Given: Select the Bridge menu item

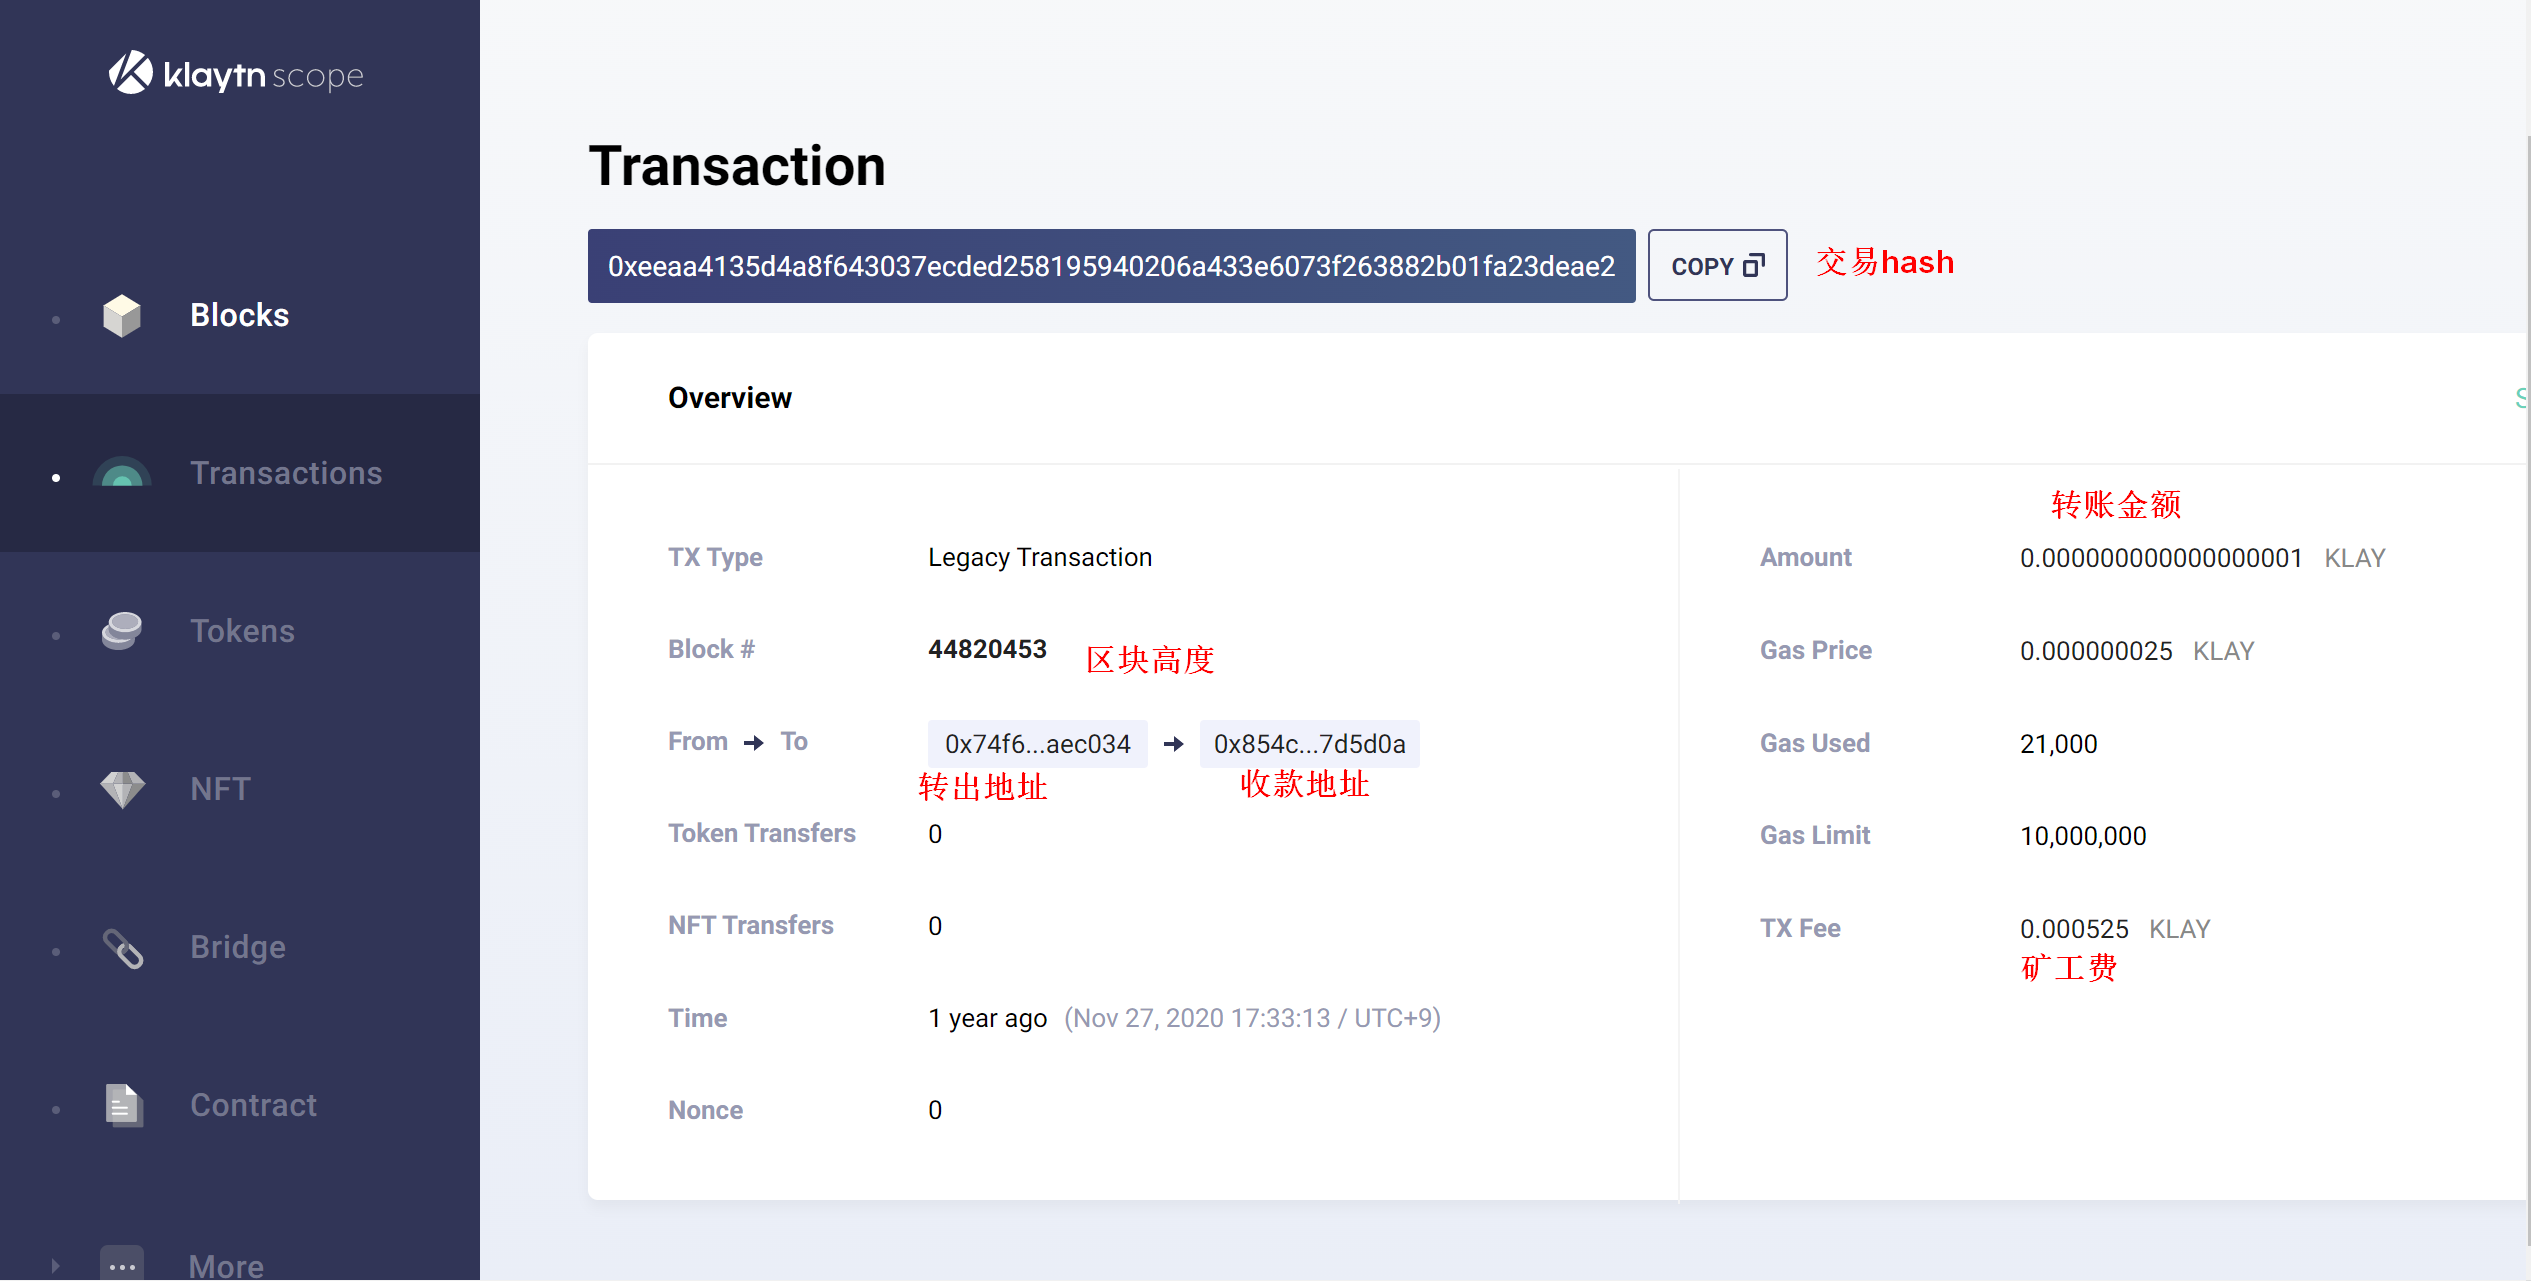Looking at the screenshot, I should click(x=238, y=947).
